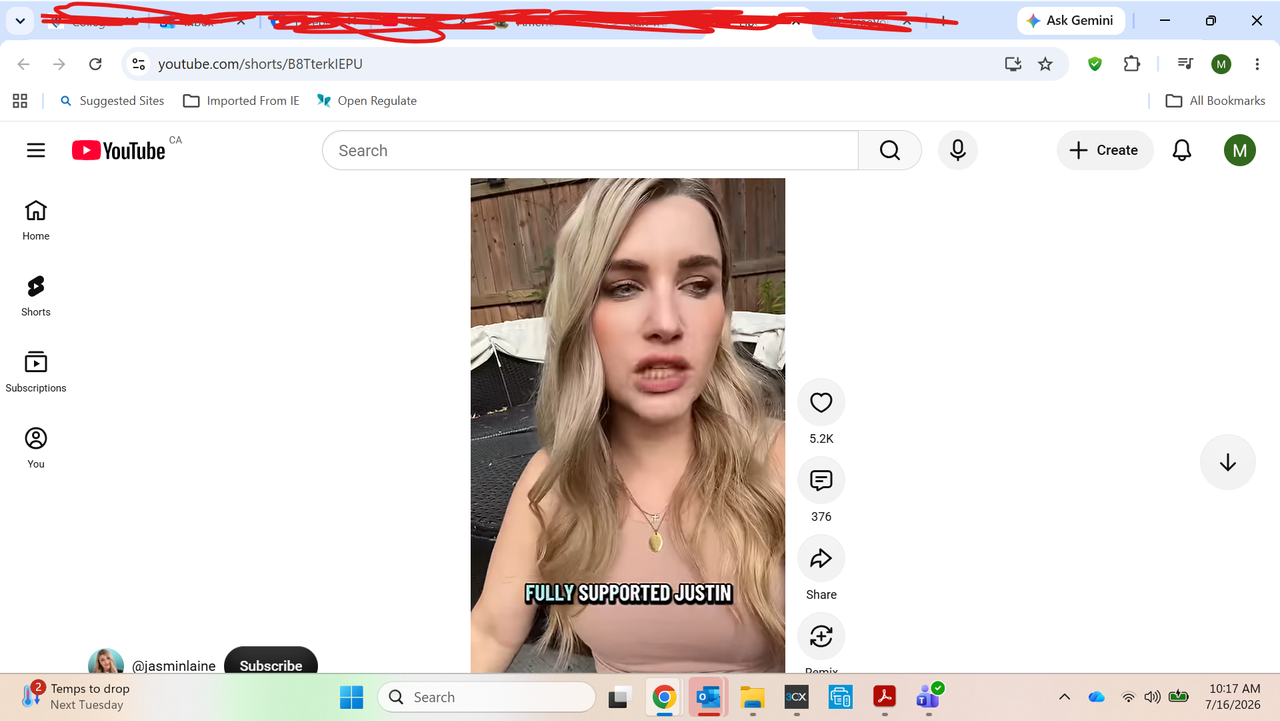
Task: Open Chrome from the taskbar
Action: click(664, 697)
